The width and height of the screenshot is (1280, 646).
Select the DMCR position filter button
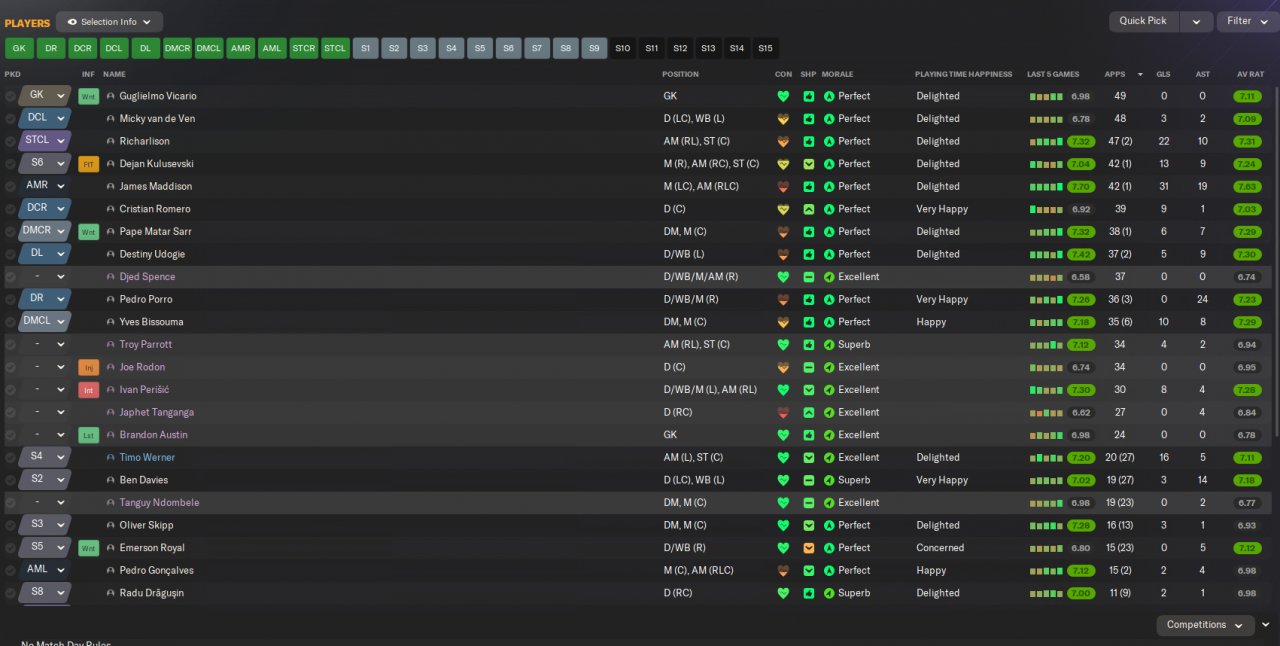pyautogui.click(x=177, y=48)
